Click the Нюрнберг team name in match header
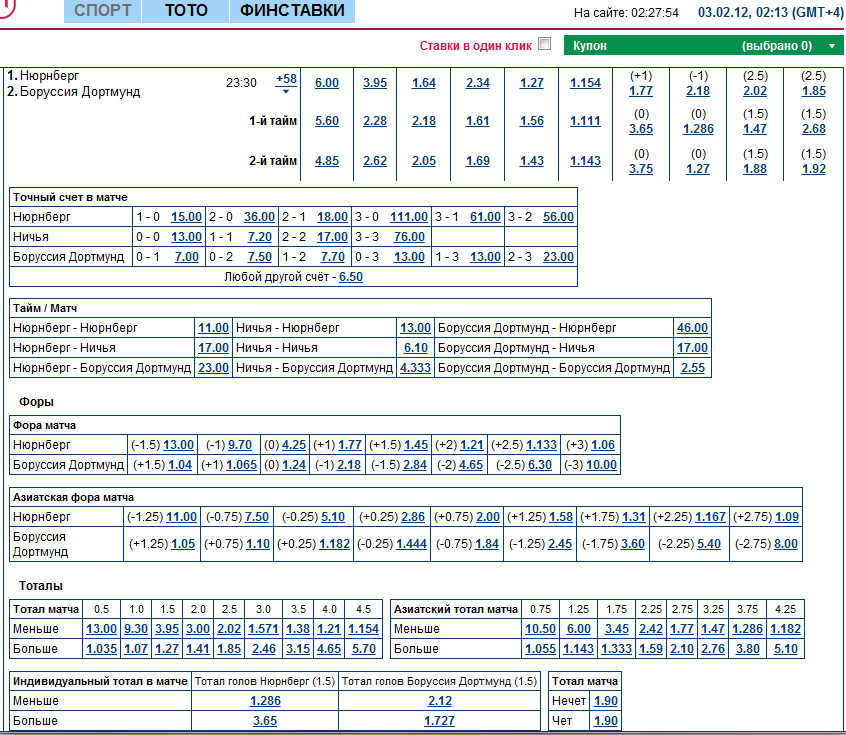 [50, 76]
